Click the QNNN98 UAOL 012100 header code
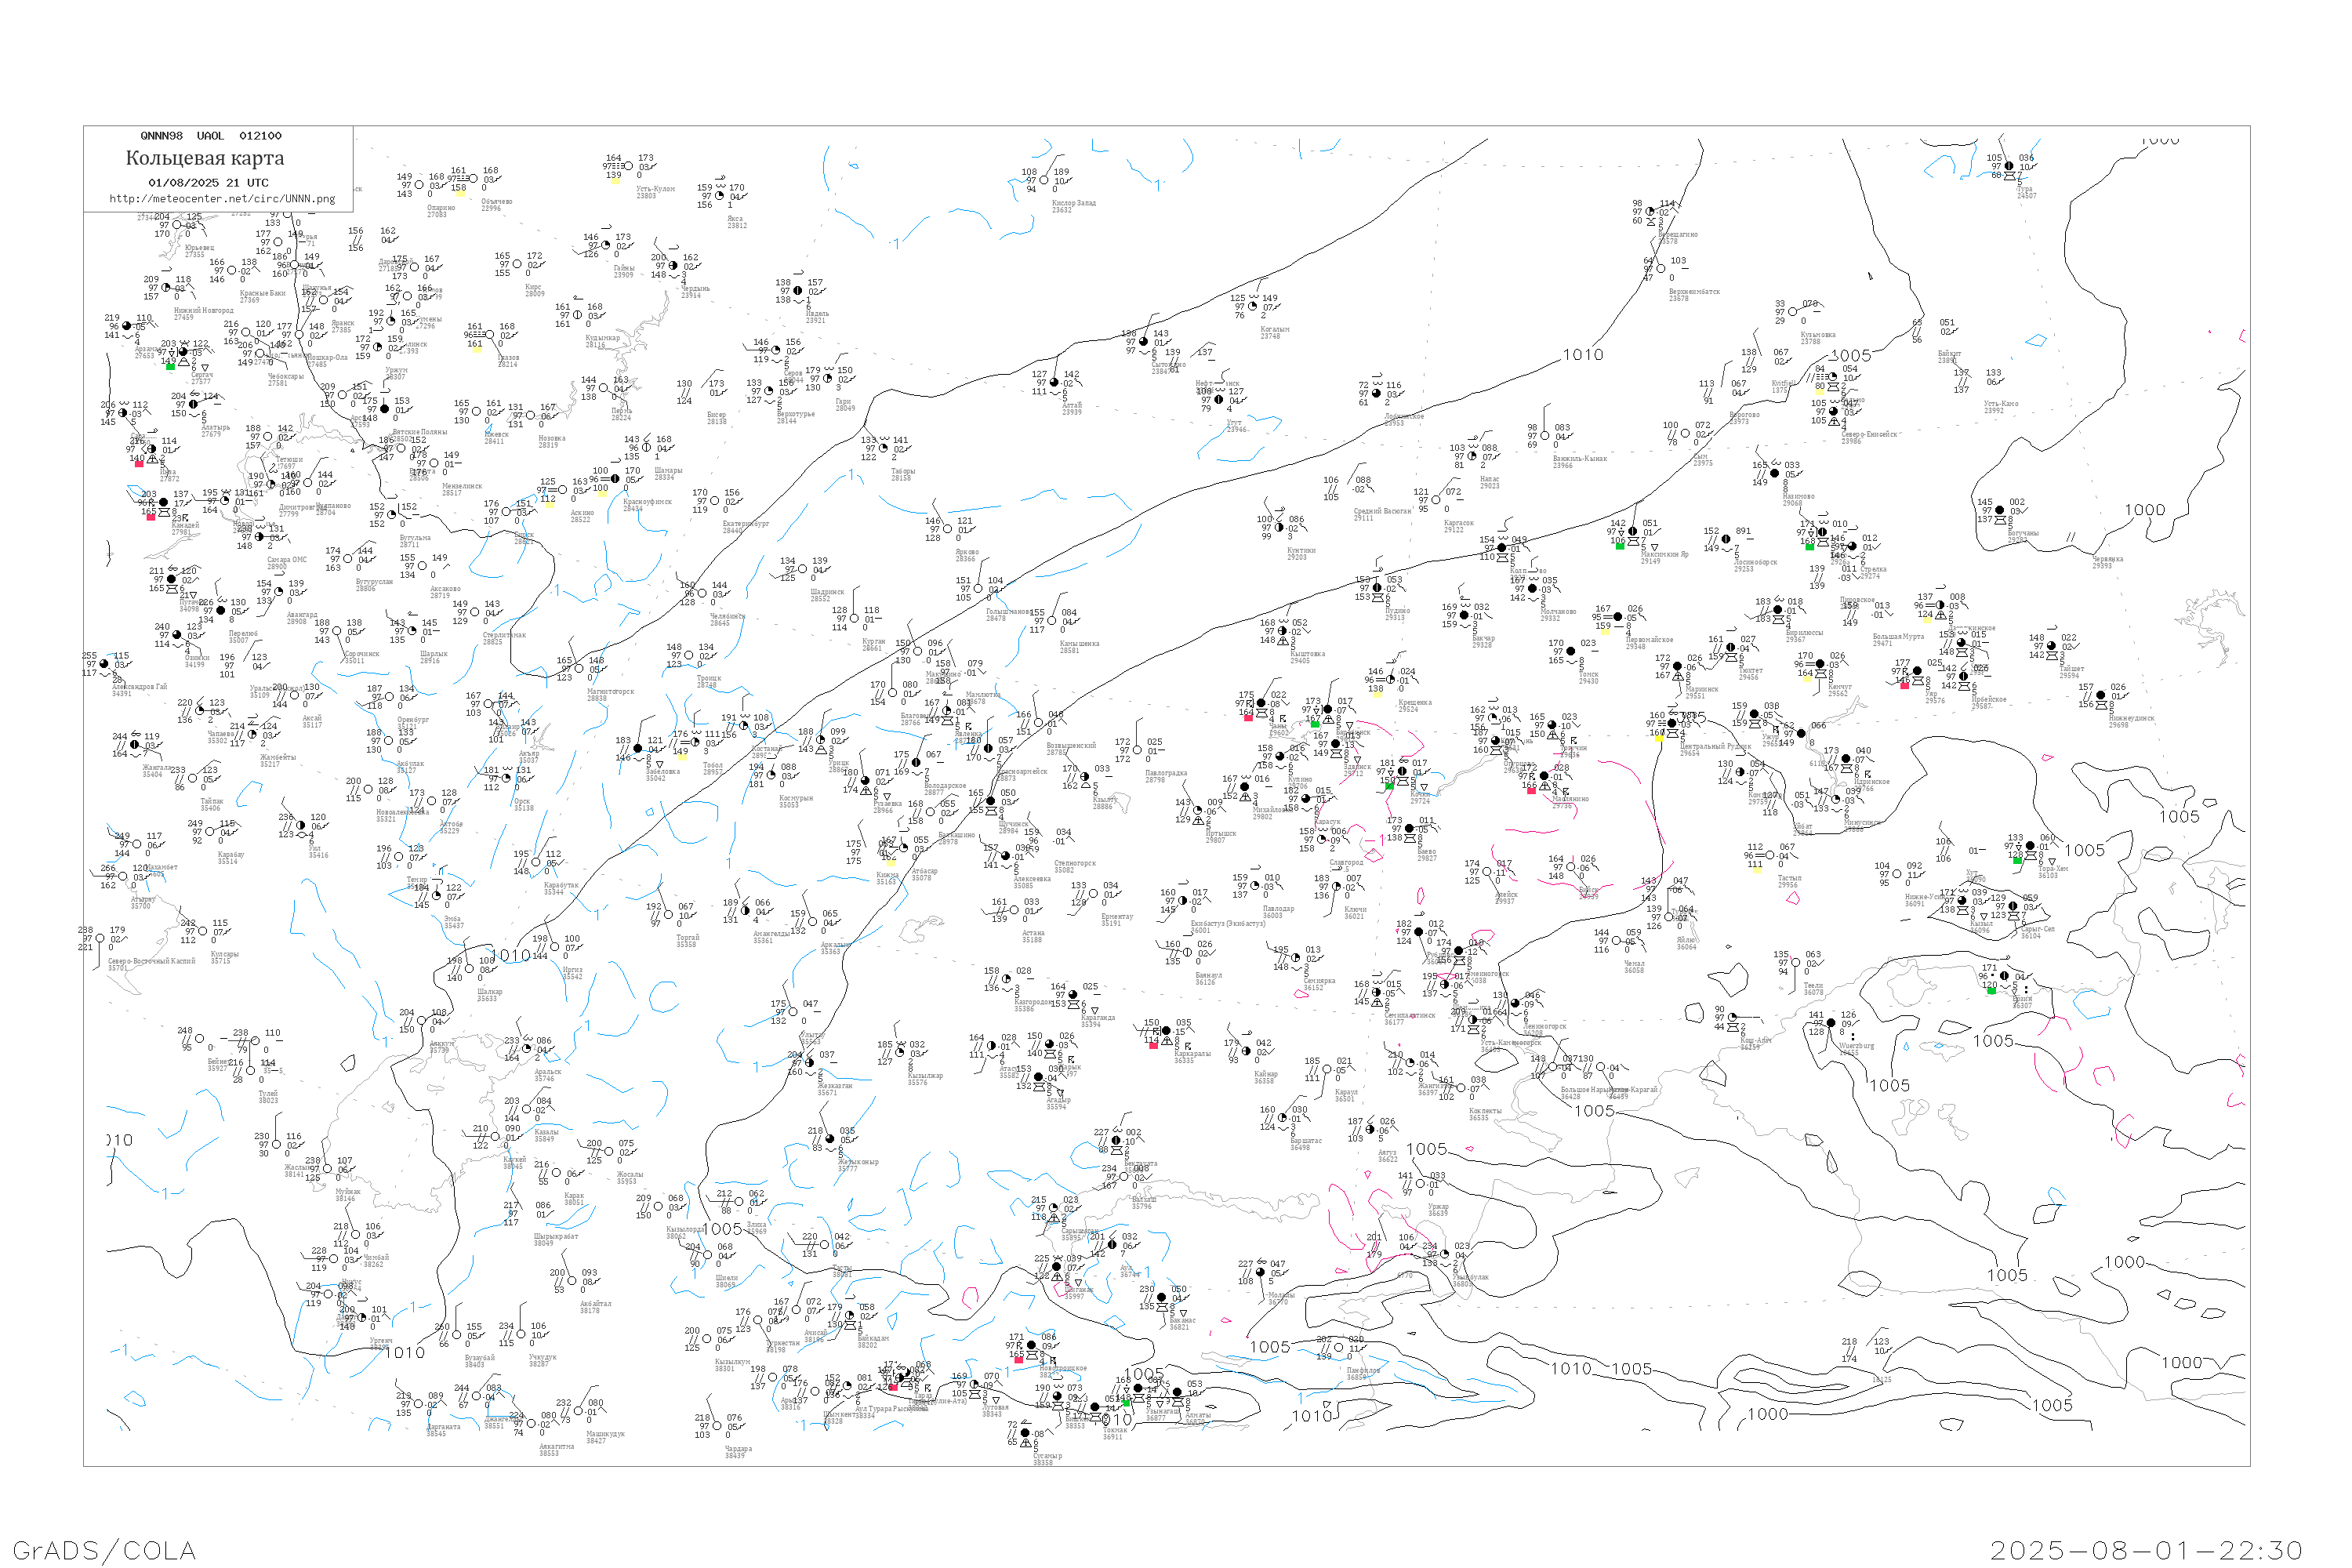This screenshot has height=1568, width=2352. coord(211,136)
